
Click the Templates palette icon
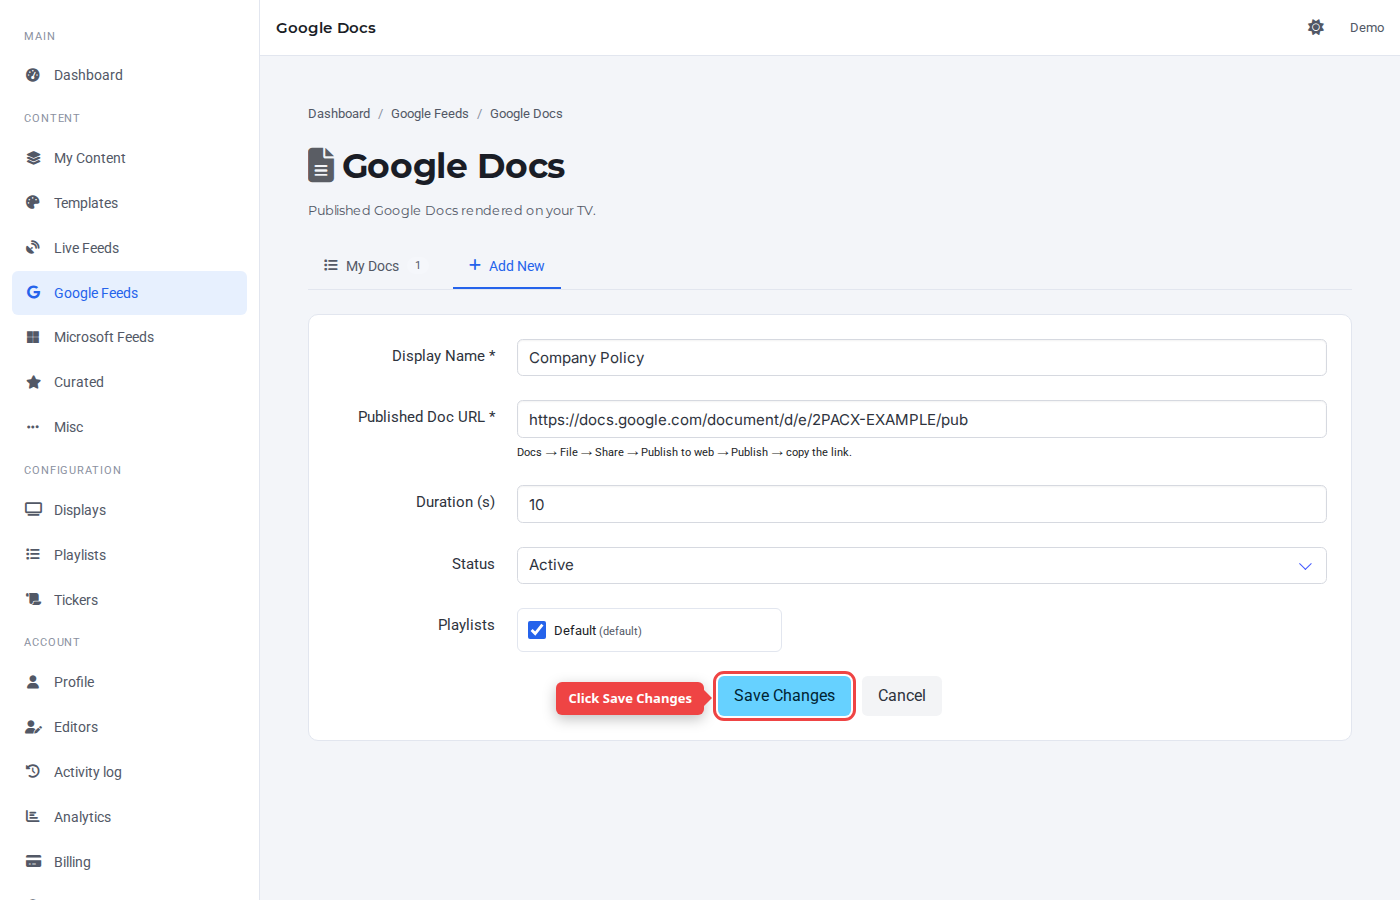pyautogui.click(x=33, y=203)
